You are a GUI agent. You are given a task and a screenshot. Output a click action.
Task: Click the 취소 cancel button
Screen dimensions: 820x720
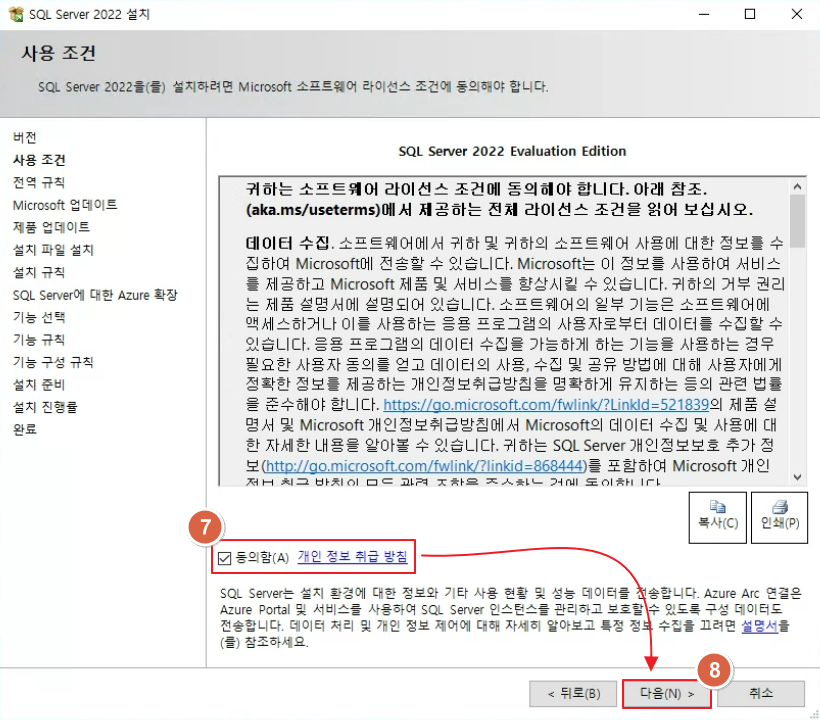(761, 694)
